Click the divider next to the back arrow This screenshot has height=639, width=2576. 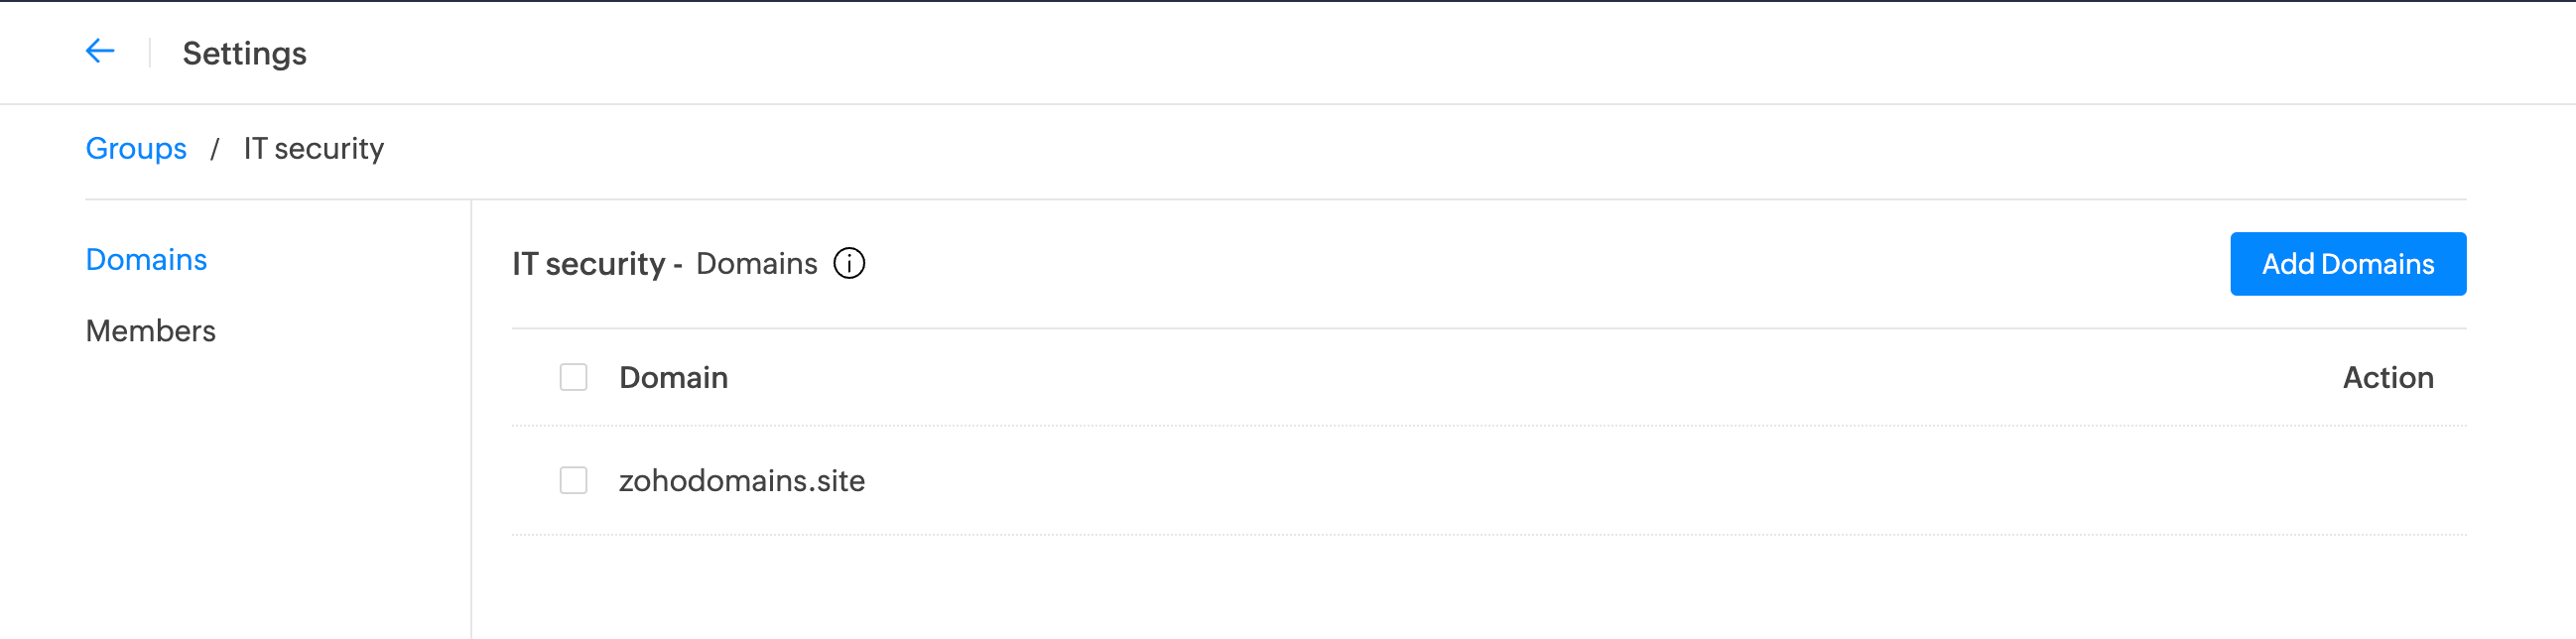(150, 52)
